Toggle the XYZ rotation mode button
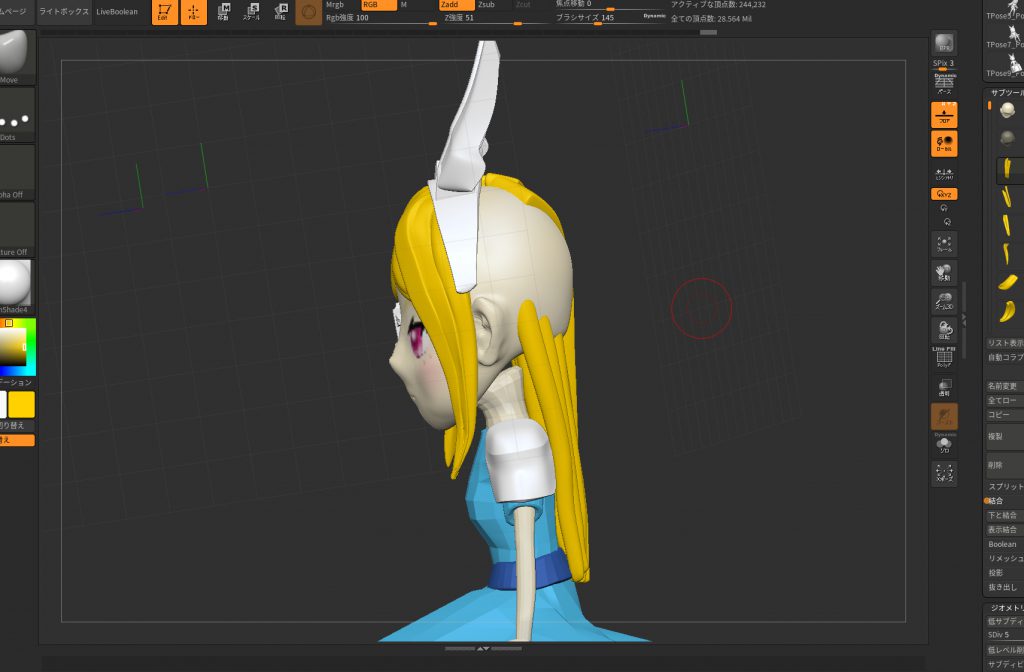The width and height of the screenshot is (1024, 672). [x=944, y=194]
